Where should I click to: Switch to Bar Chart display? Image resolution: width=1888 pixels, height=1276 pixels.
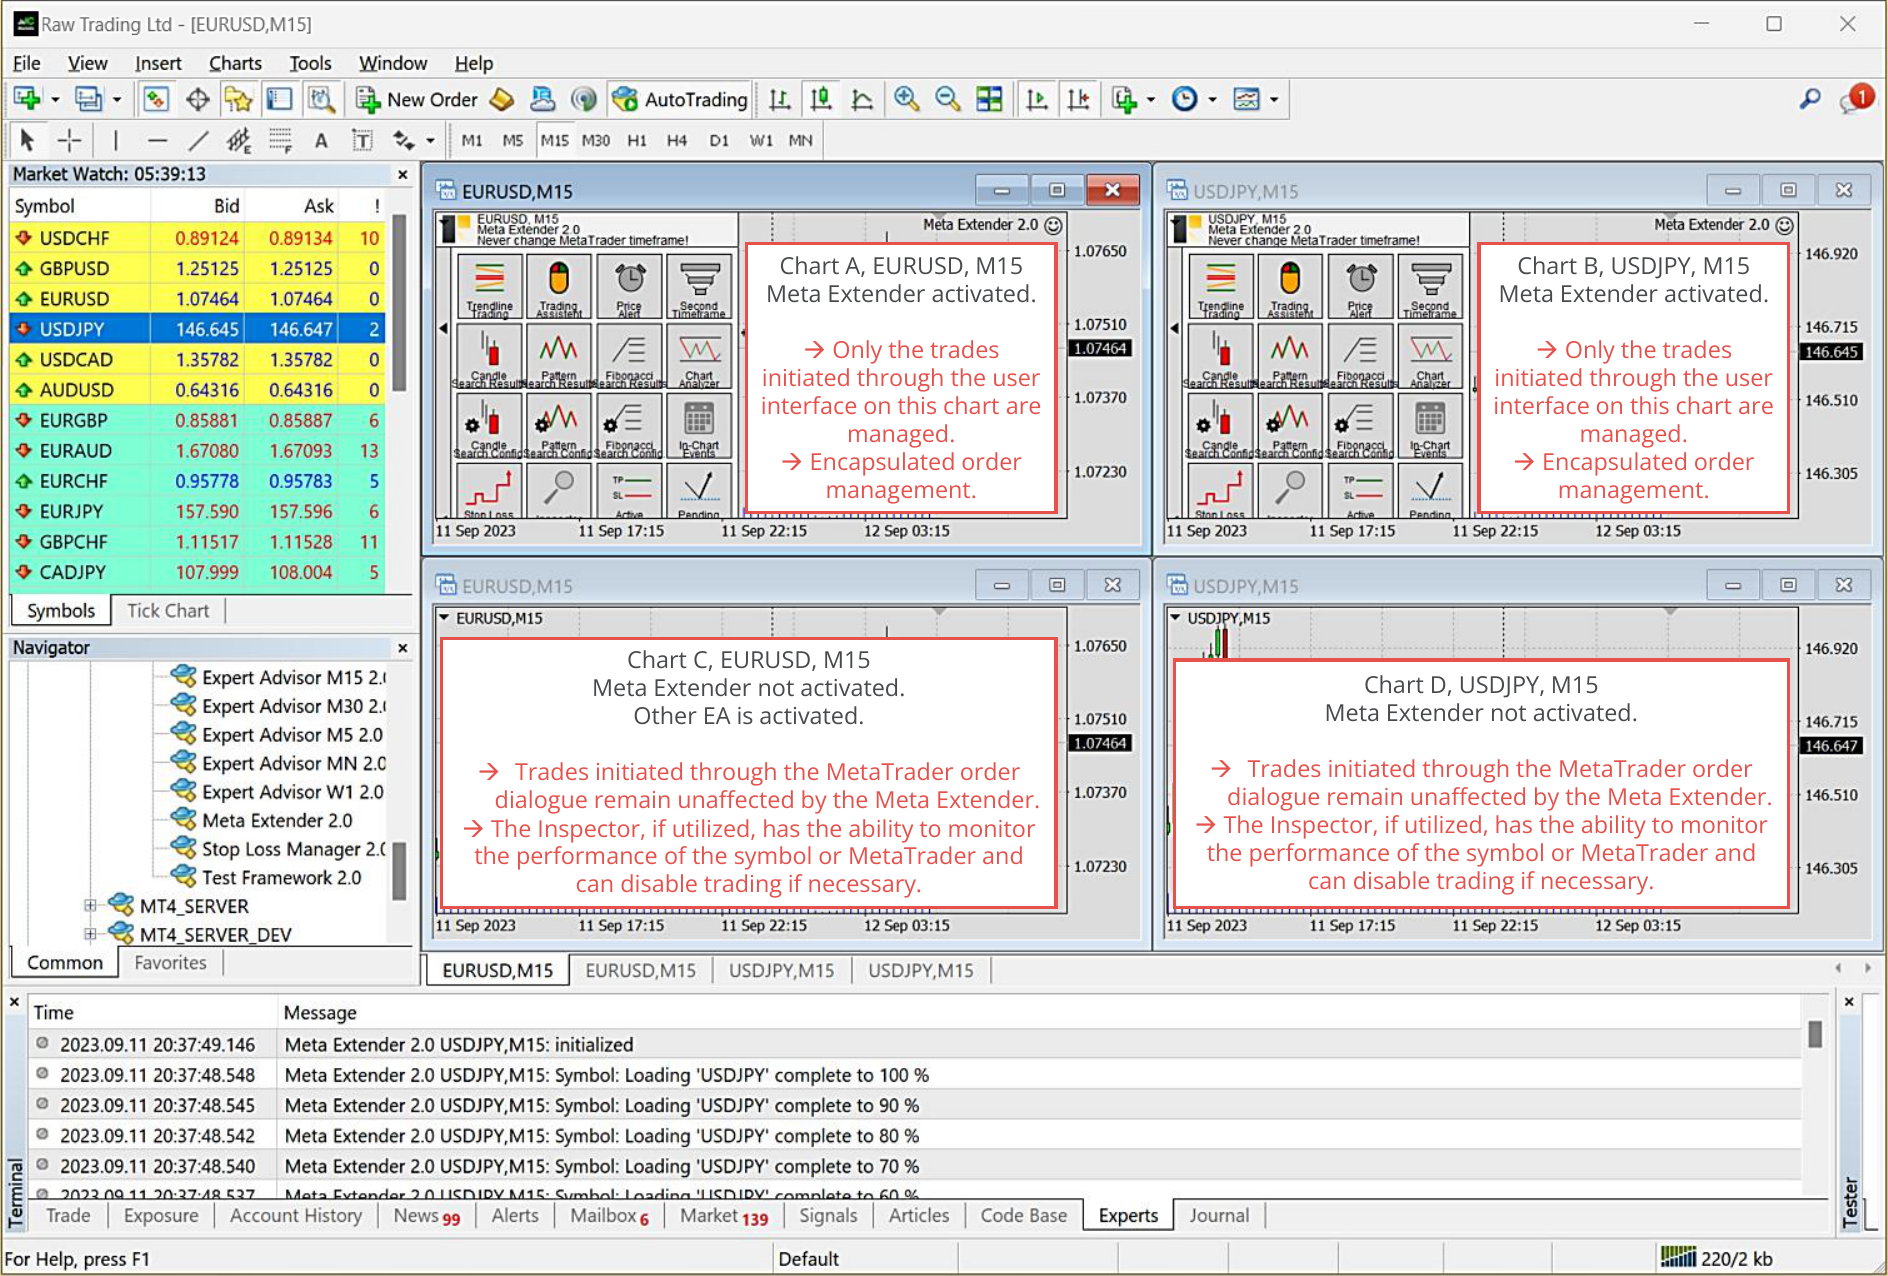780,99
